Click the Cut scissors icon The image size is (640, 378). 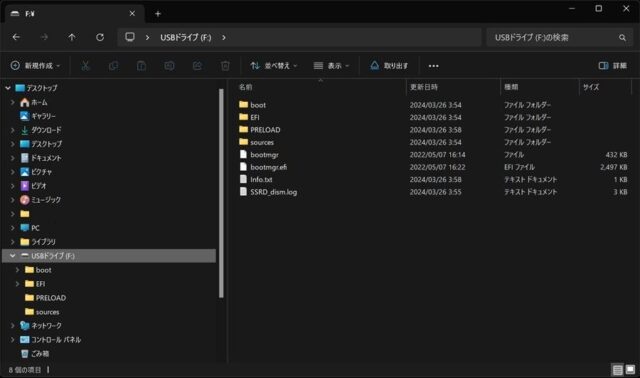click(x=85, y=66)
